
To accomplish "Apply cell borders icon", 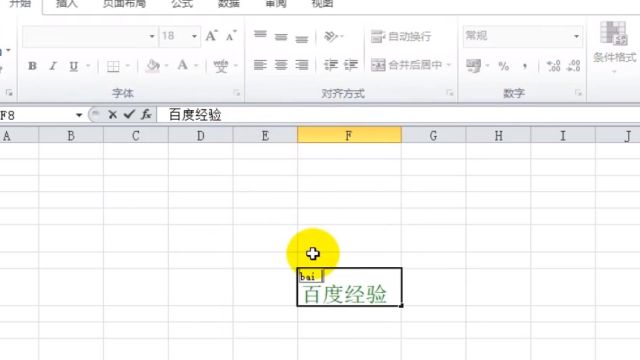I will (x=113, y=66).
